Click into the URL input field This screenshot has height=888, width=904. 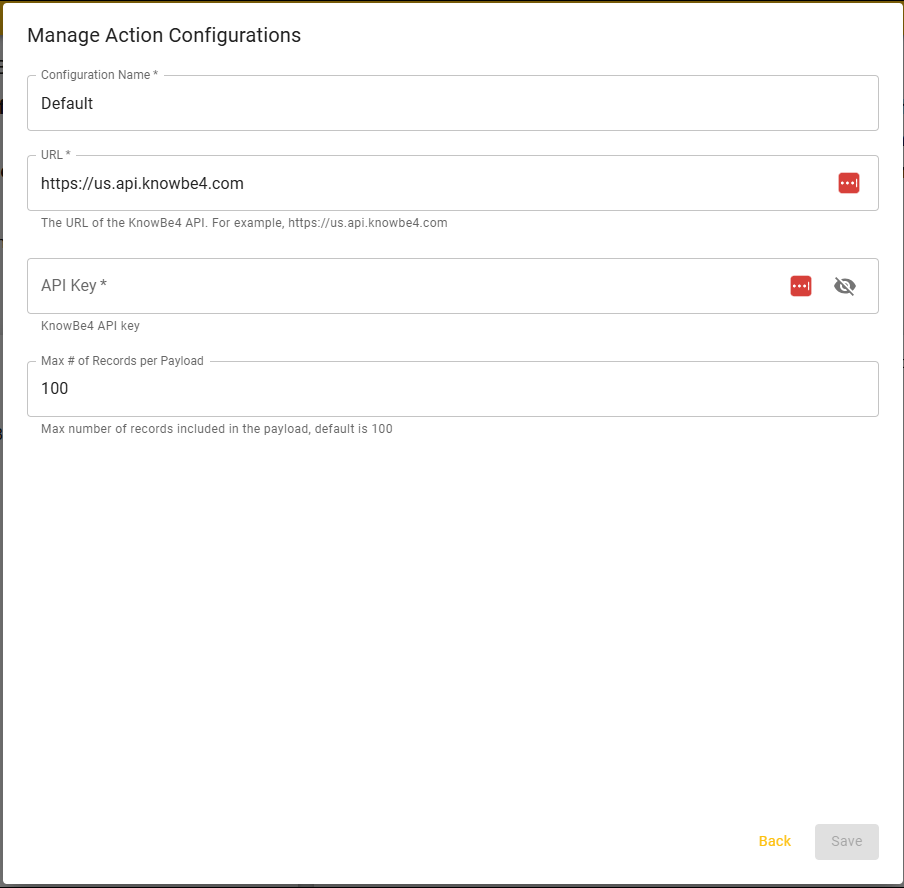453,183
